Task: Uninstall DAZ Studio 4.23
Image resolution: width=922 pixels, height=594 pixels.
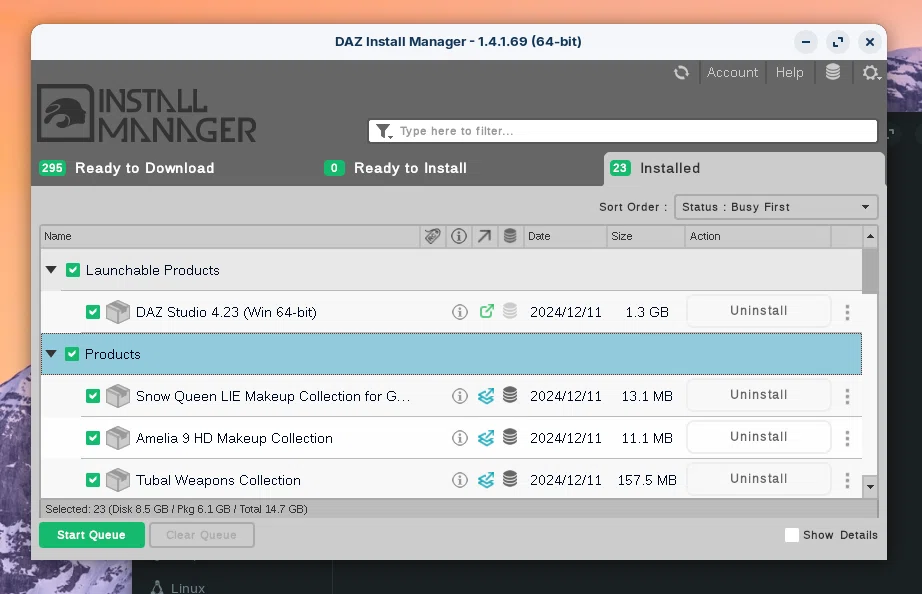Action: [x=759, y=311]
